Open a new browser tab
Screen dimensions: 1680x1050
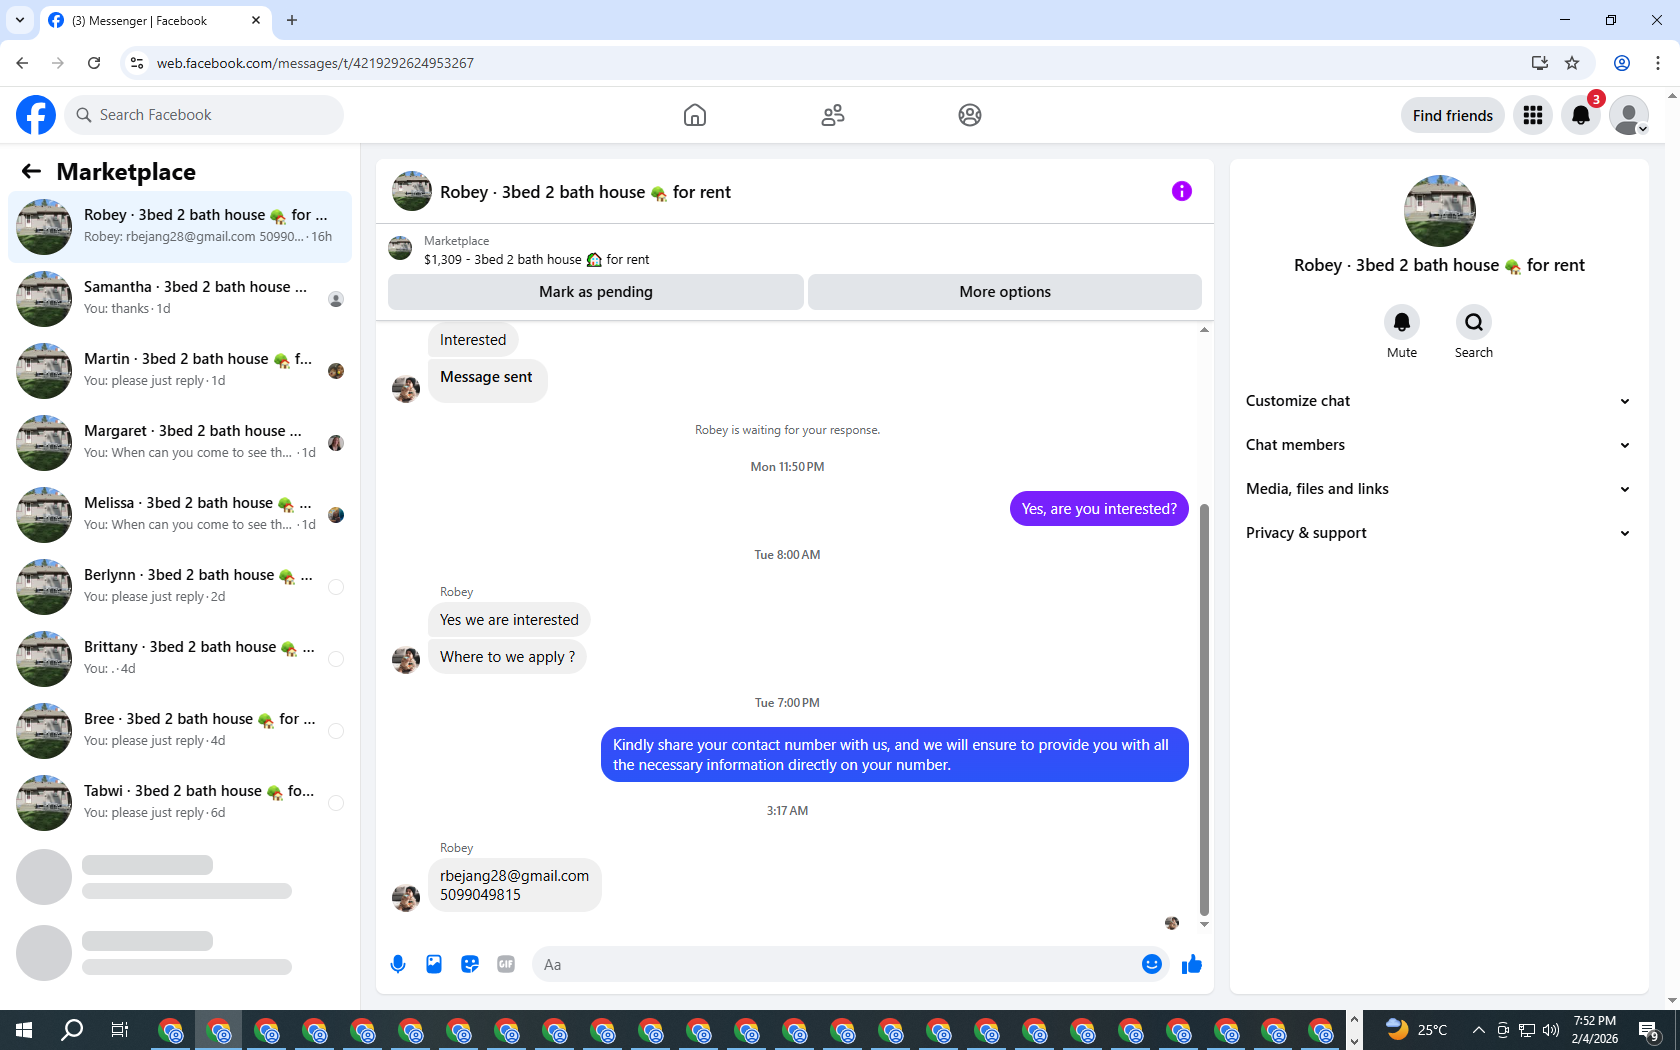(x=292, y=20)
